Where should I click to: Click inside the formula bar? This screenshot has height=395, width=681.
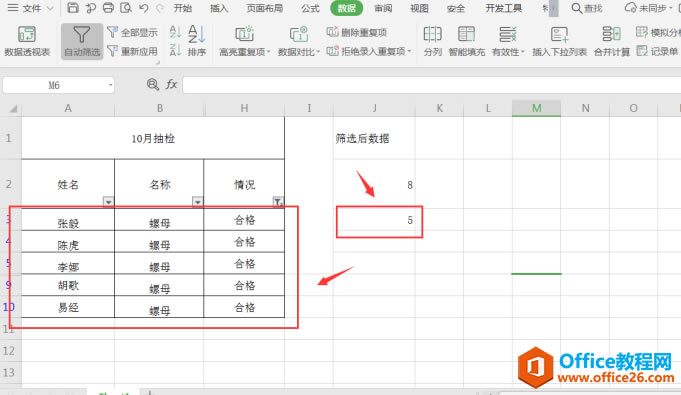coord(432,85)
